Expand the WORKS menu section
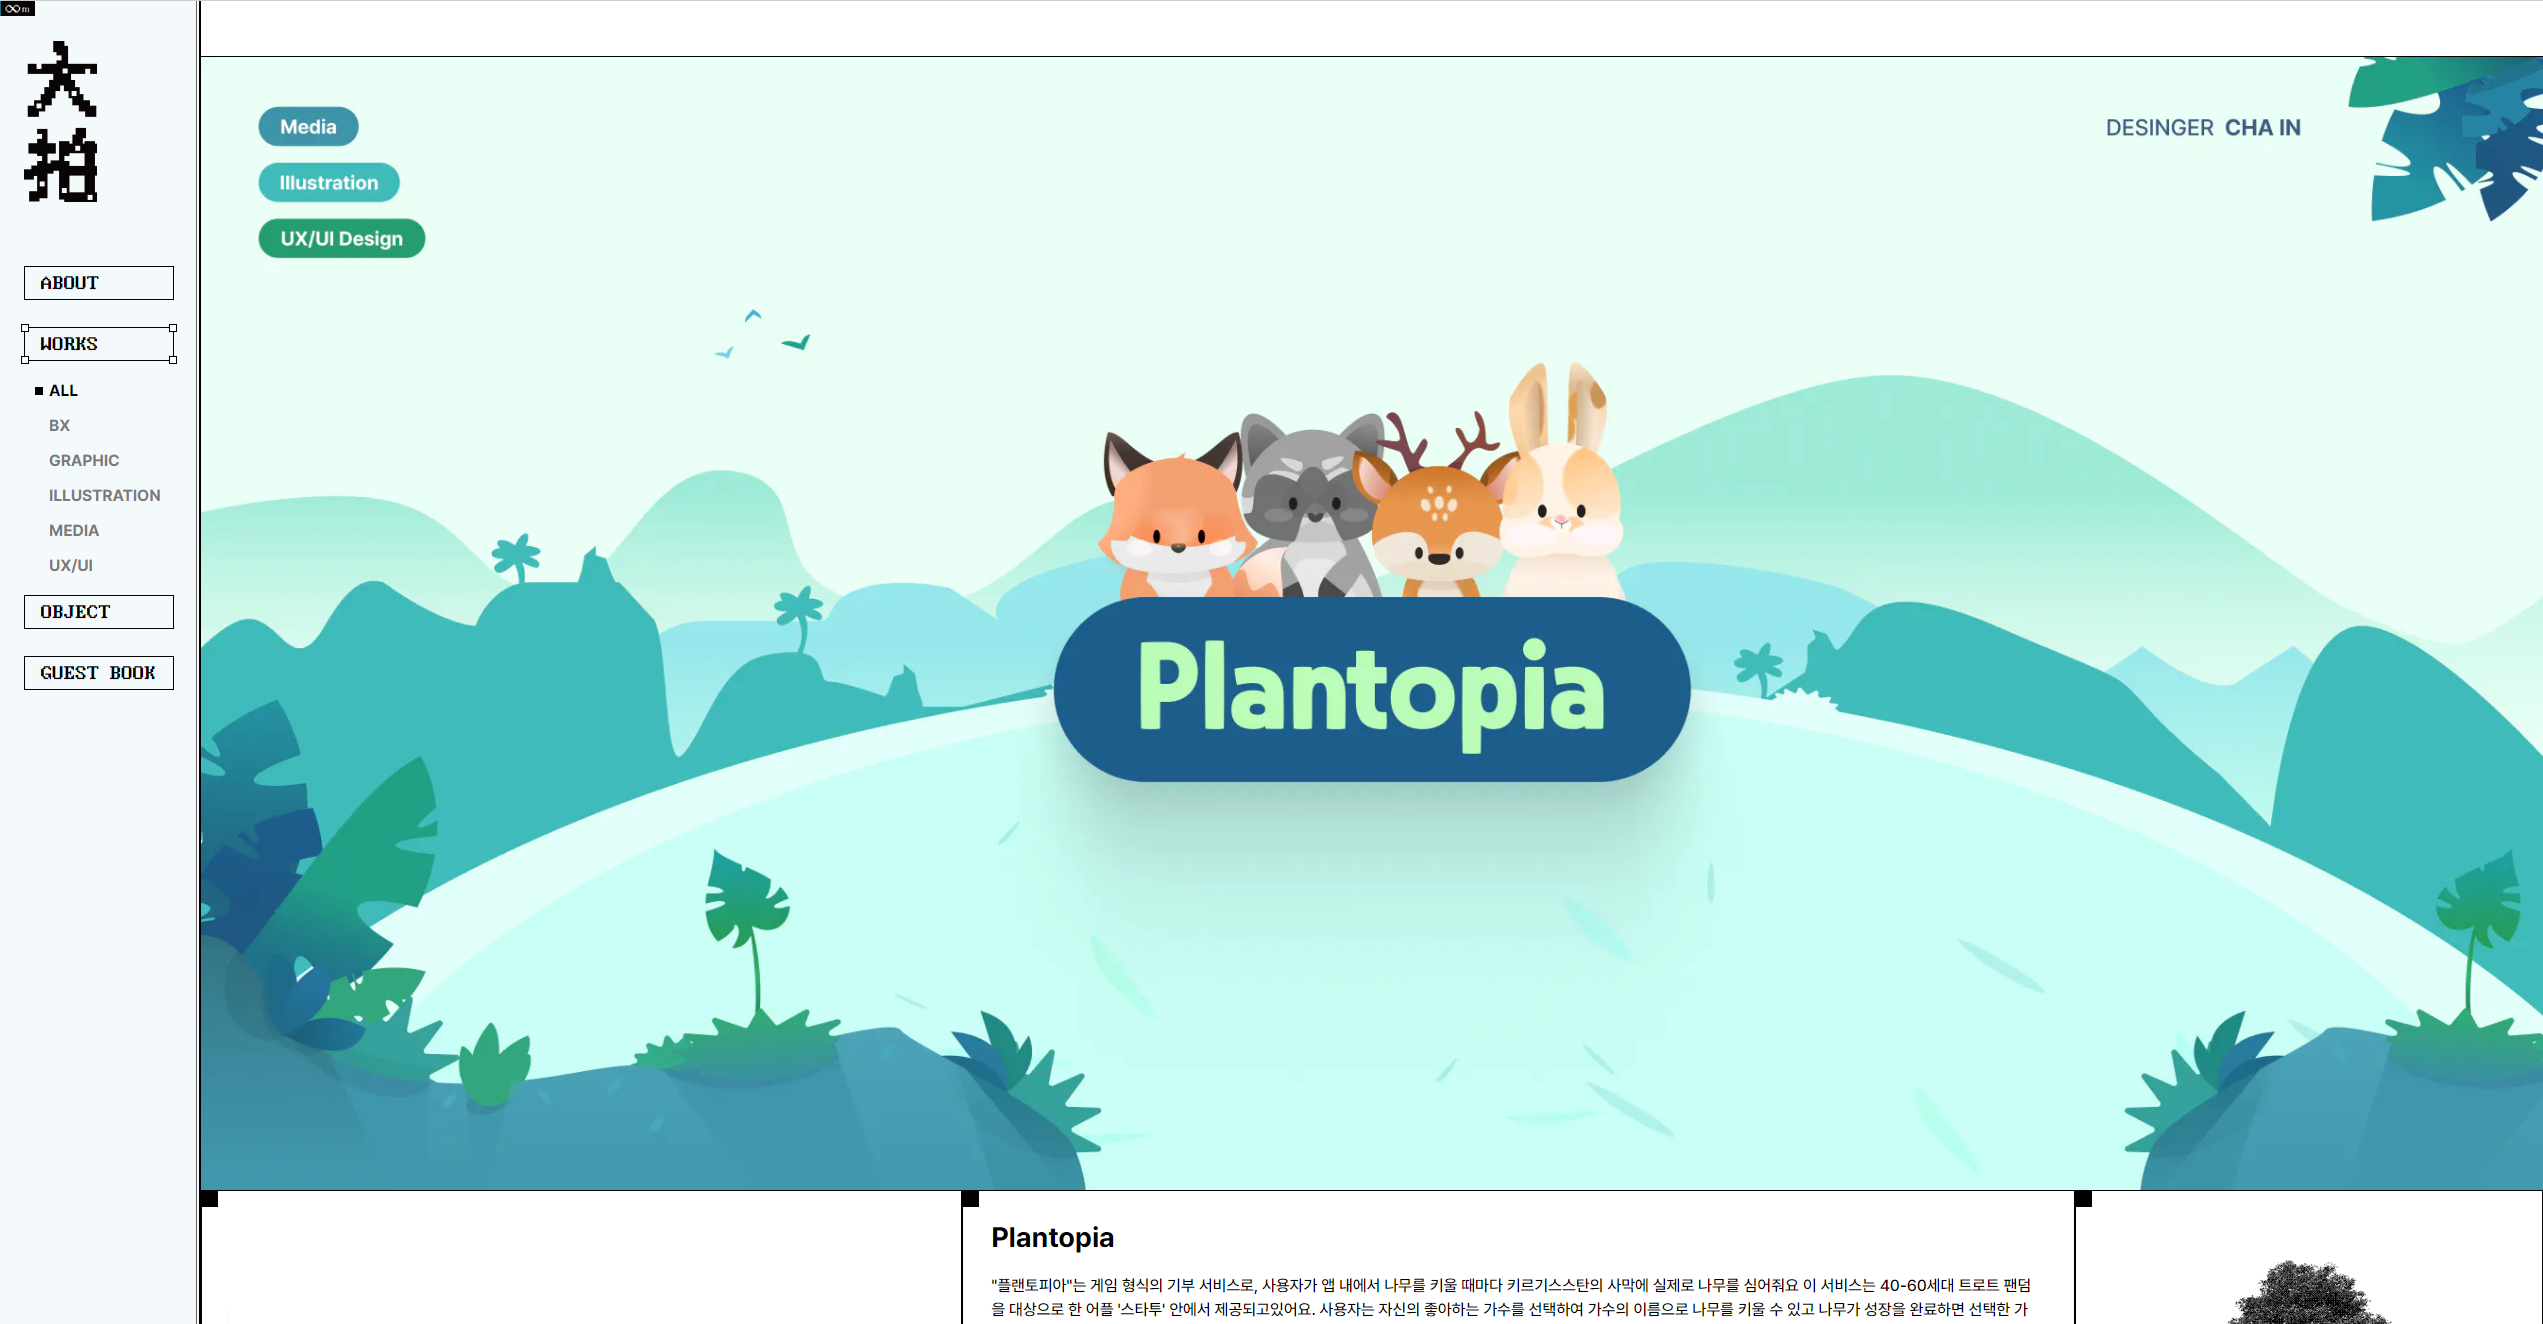Viewport: 2543px width, 1324px height. click(99, 344)
